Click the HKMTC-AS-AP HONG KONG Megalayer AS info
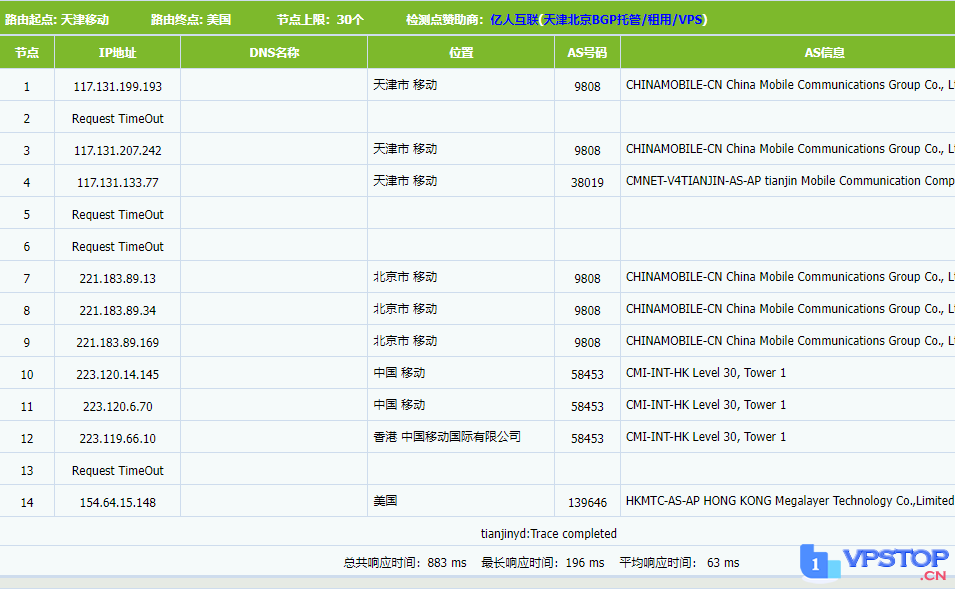955x589 pixels. (790, 501)
